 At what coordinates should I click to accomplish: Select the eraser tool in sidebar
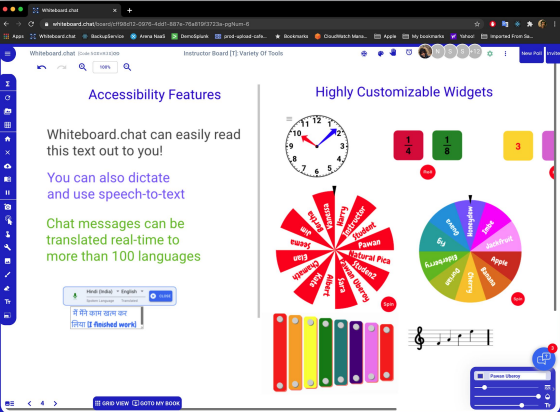point(8,288)
